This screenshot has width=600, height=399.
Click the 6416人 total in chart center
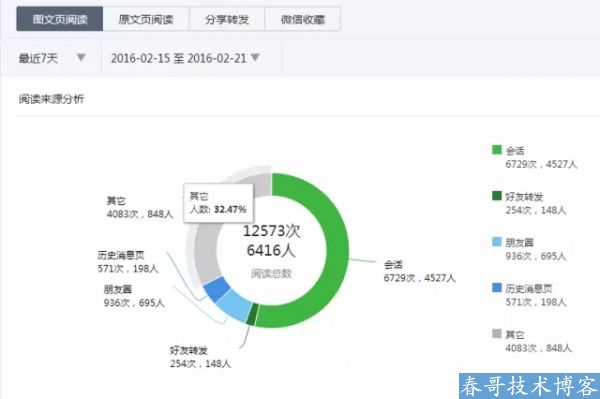(x=271, y=251)
